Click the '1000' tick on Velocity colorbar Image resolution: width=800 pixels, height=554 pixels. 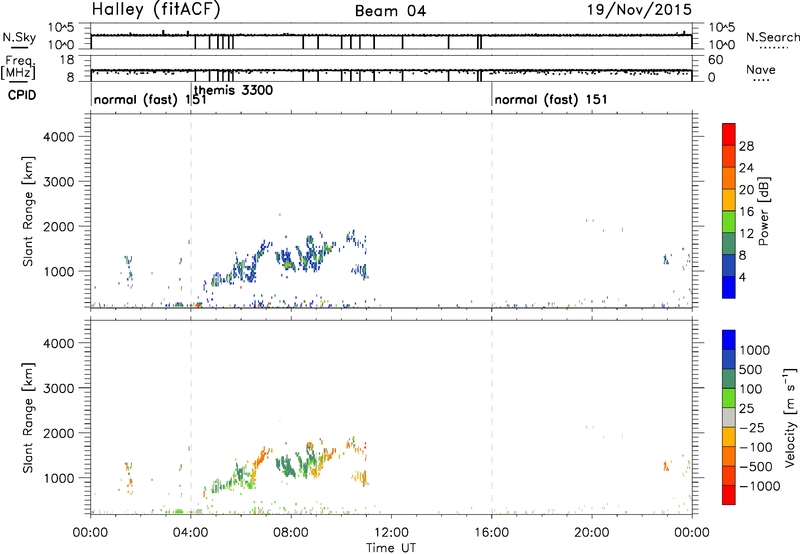point(754,350)
